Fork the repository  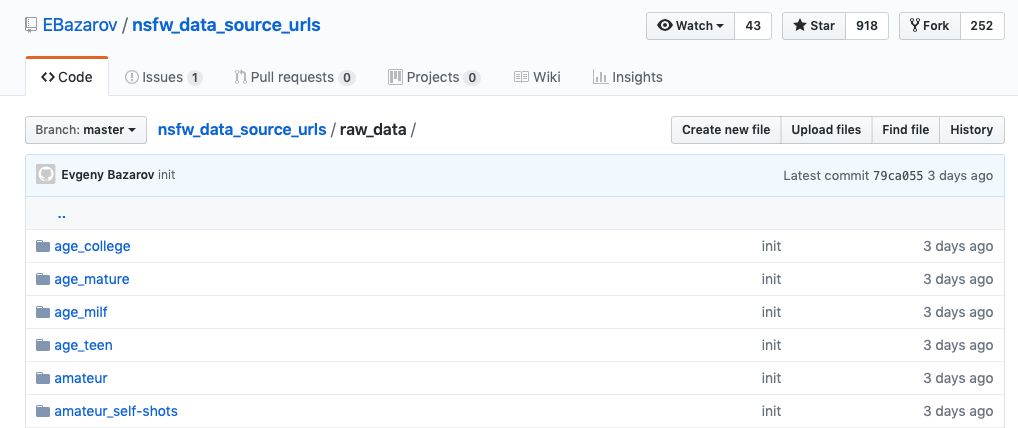[930, 26]
